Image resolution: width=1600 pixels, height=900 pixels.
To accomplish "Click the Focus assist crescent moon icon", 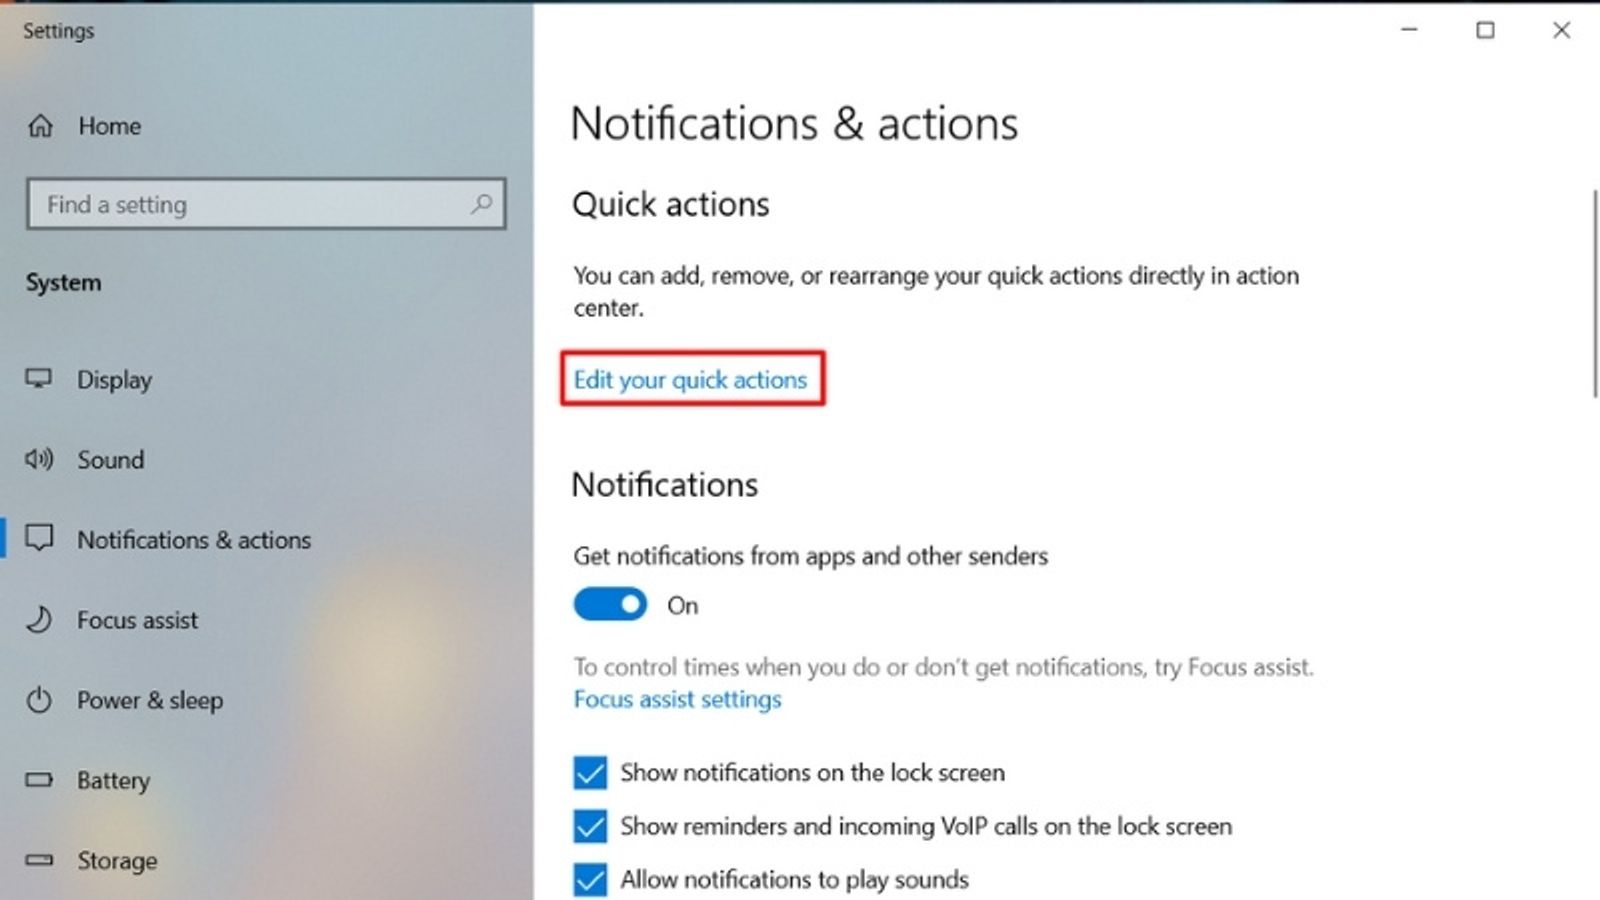I will pos(40,620).
